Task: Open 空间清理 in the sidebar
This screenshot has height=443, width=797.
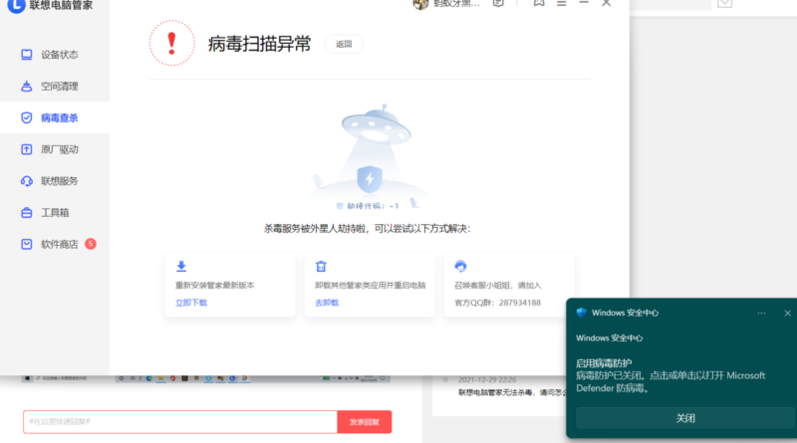Action: (x=58, y=86)
